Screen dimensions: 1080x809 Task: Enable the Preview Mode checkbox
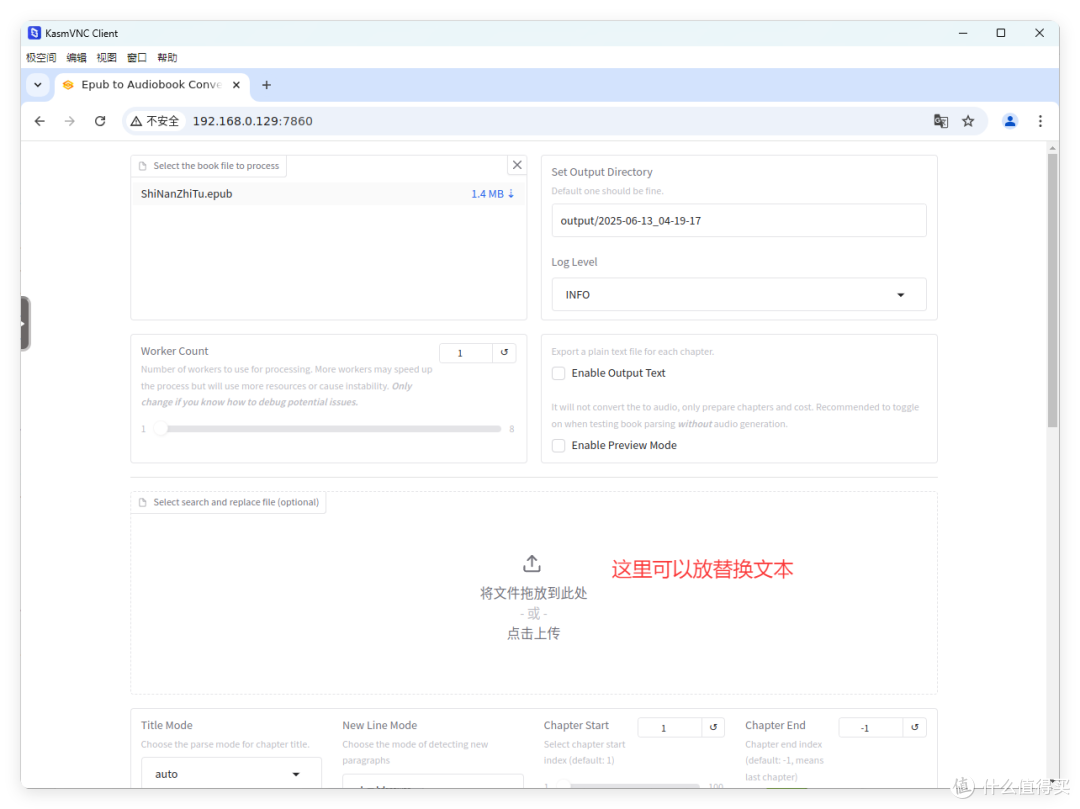click(x=559, y=445)
